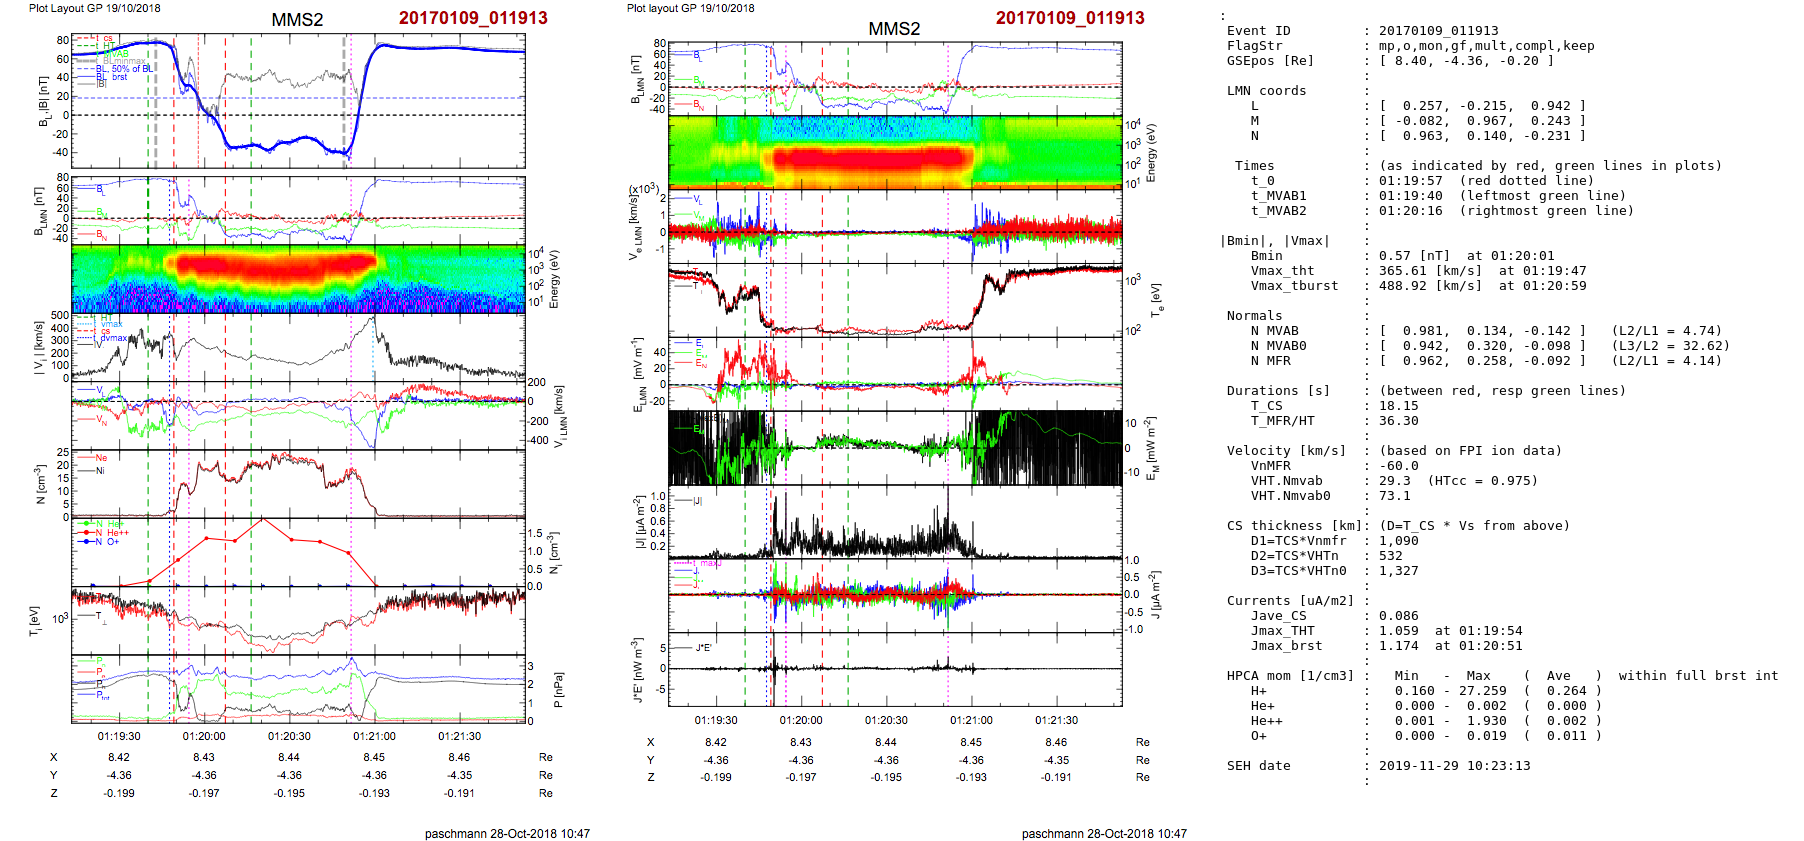Click the J*E panel in middle plot

[x=894, y=668]
